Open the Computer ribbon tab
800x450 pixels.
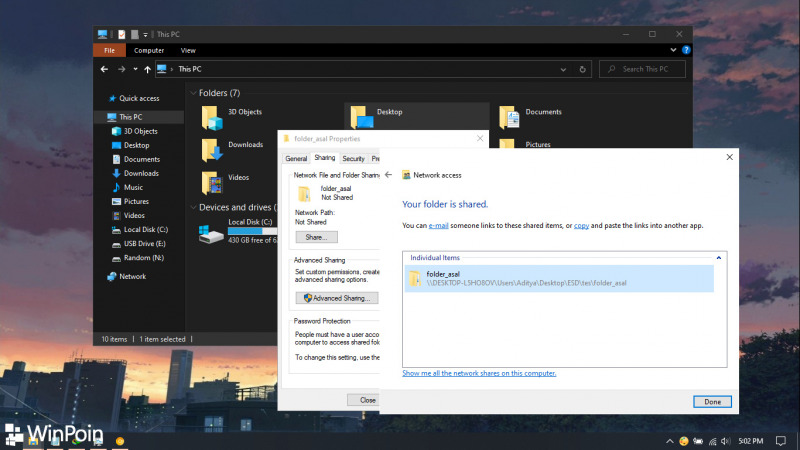pyautogui.click(x=149, y=50)
